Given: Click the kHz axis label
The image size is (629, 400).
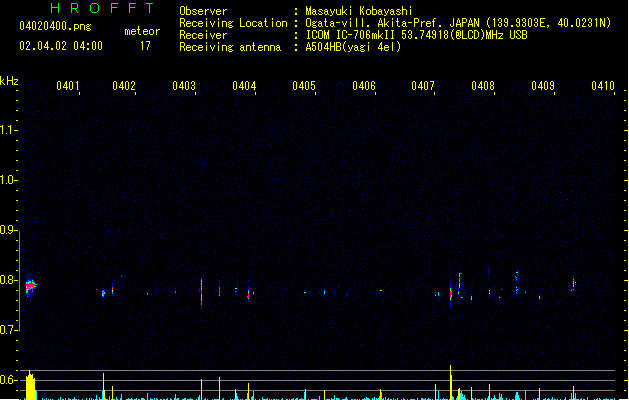Looking at the screenshot, I should pyautogui.click(x=9, y=81).
